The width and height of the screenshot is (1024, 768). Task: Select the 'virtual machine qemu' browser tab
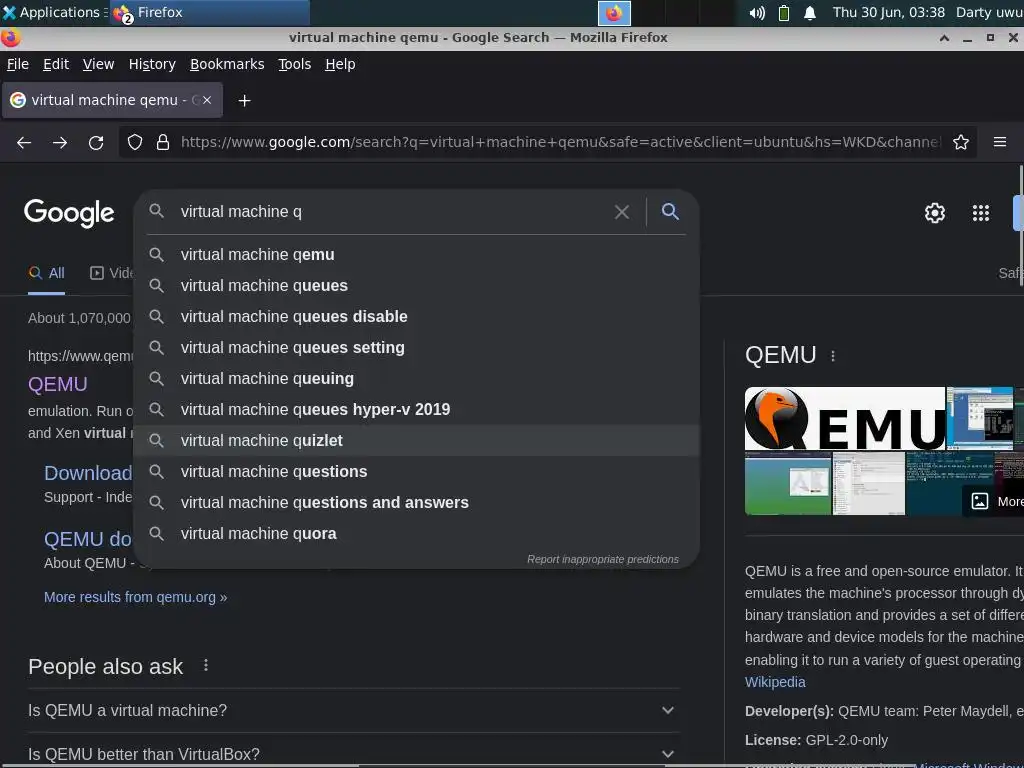click(x=112, y=100)
